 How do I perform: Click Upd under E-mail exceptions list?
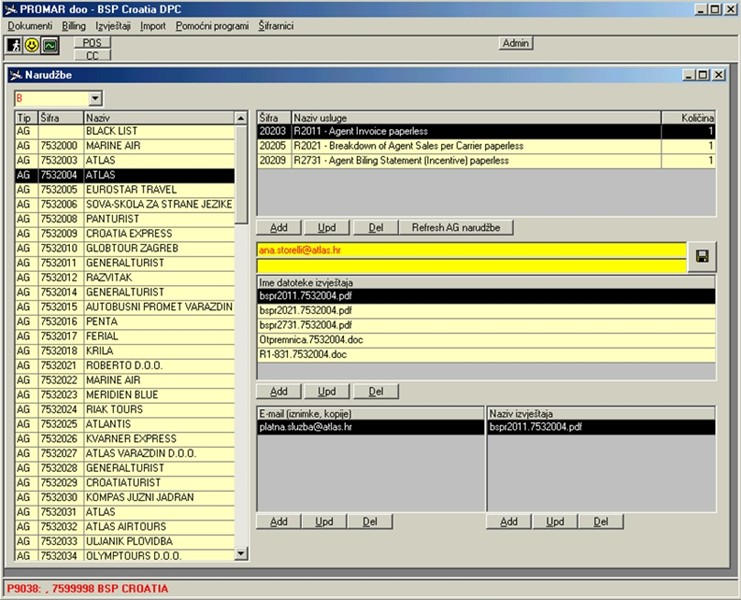tap(324, 522)
